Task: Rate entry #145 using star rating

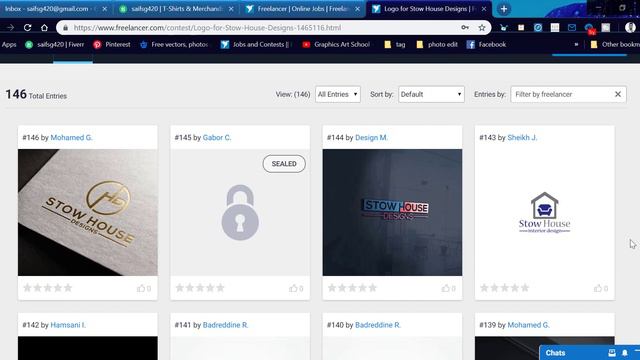Action: [200, 288]
